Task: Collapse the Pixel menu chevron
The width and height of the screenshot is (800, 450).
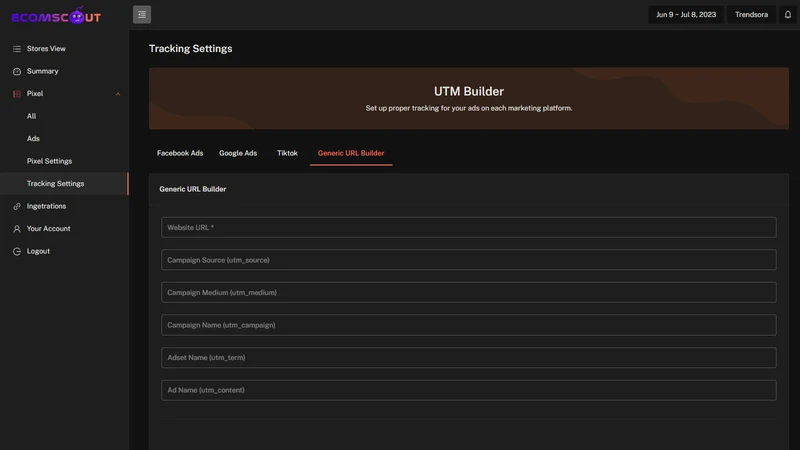Action: click(118, 94)
